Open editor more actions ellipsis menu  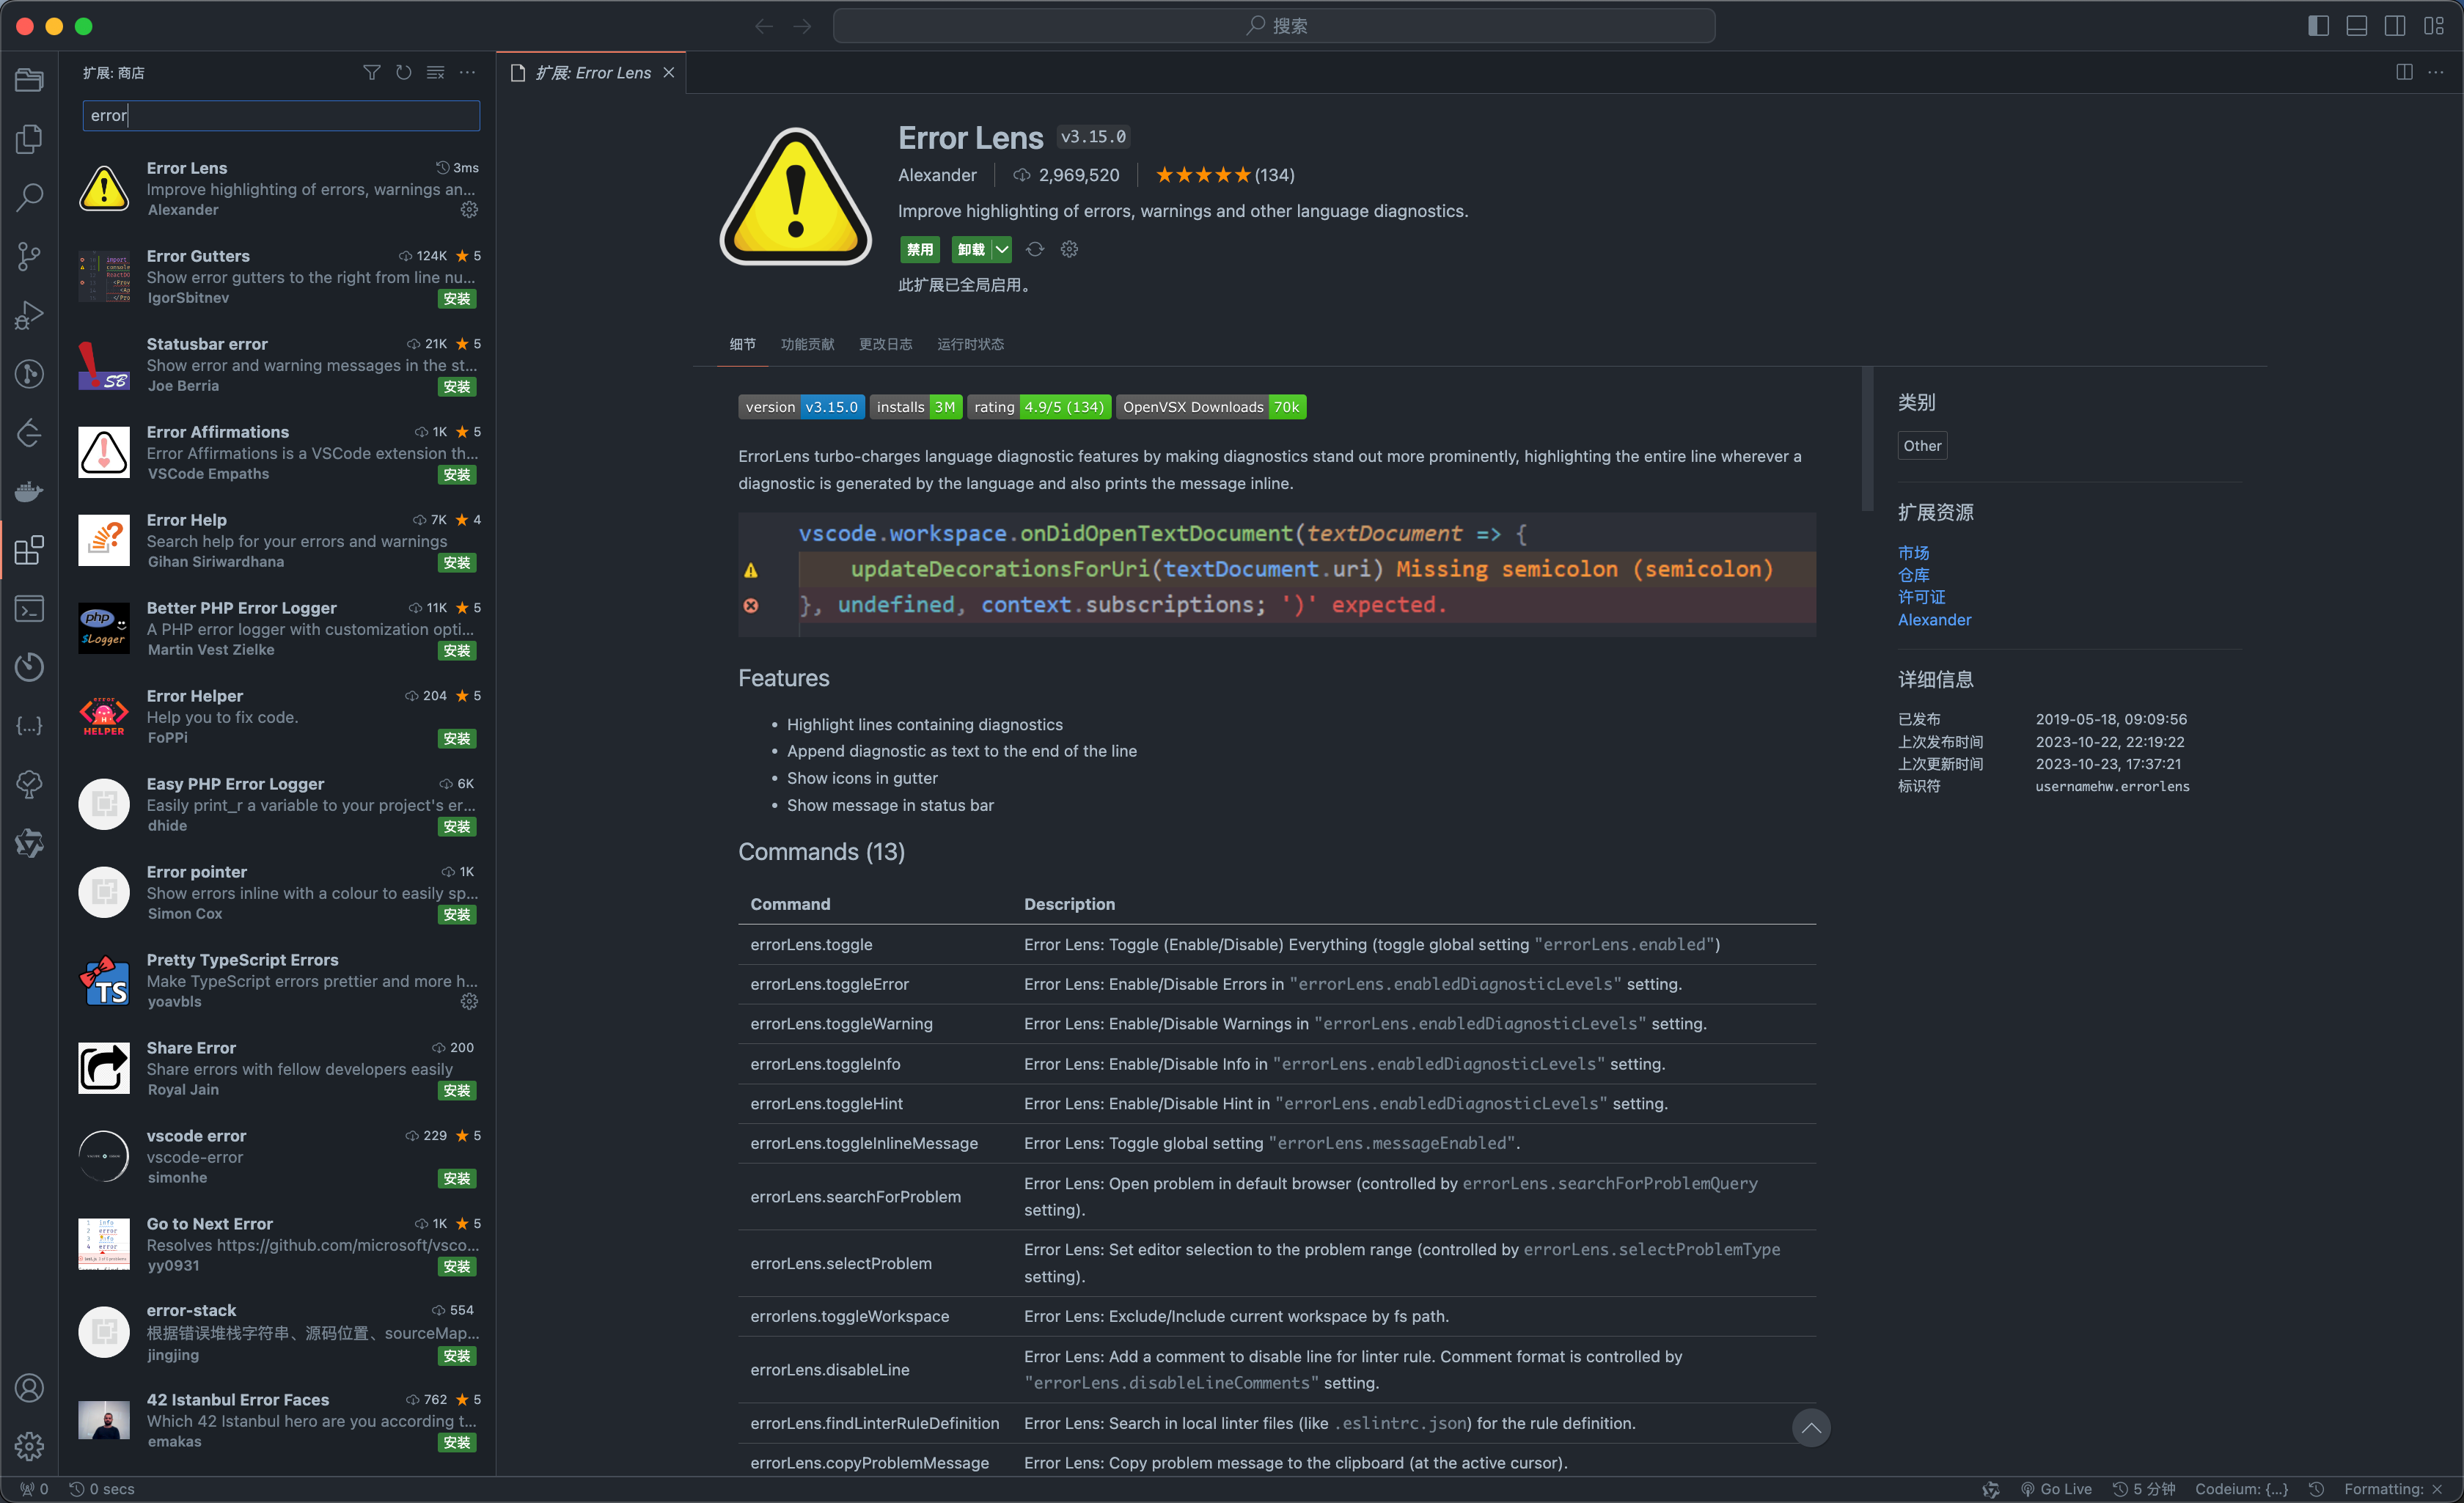tap(2436, 73)
